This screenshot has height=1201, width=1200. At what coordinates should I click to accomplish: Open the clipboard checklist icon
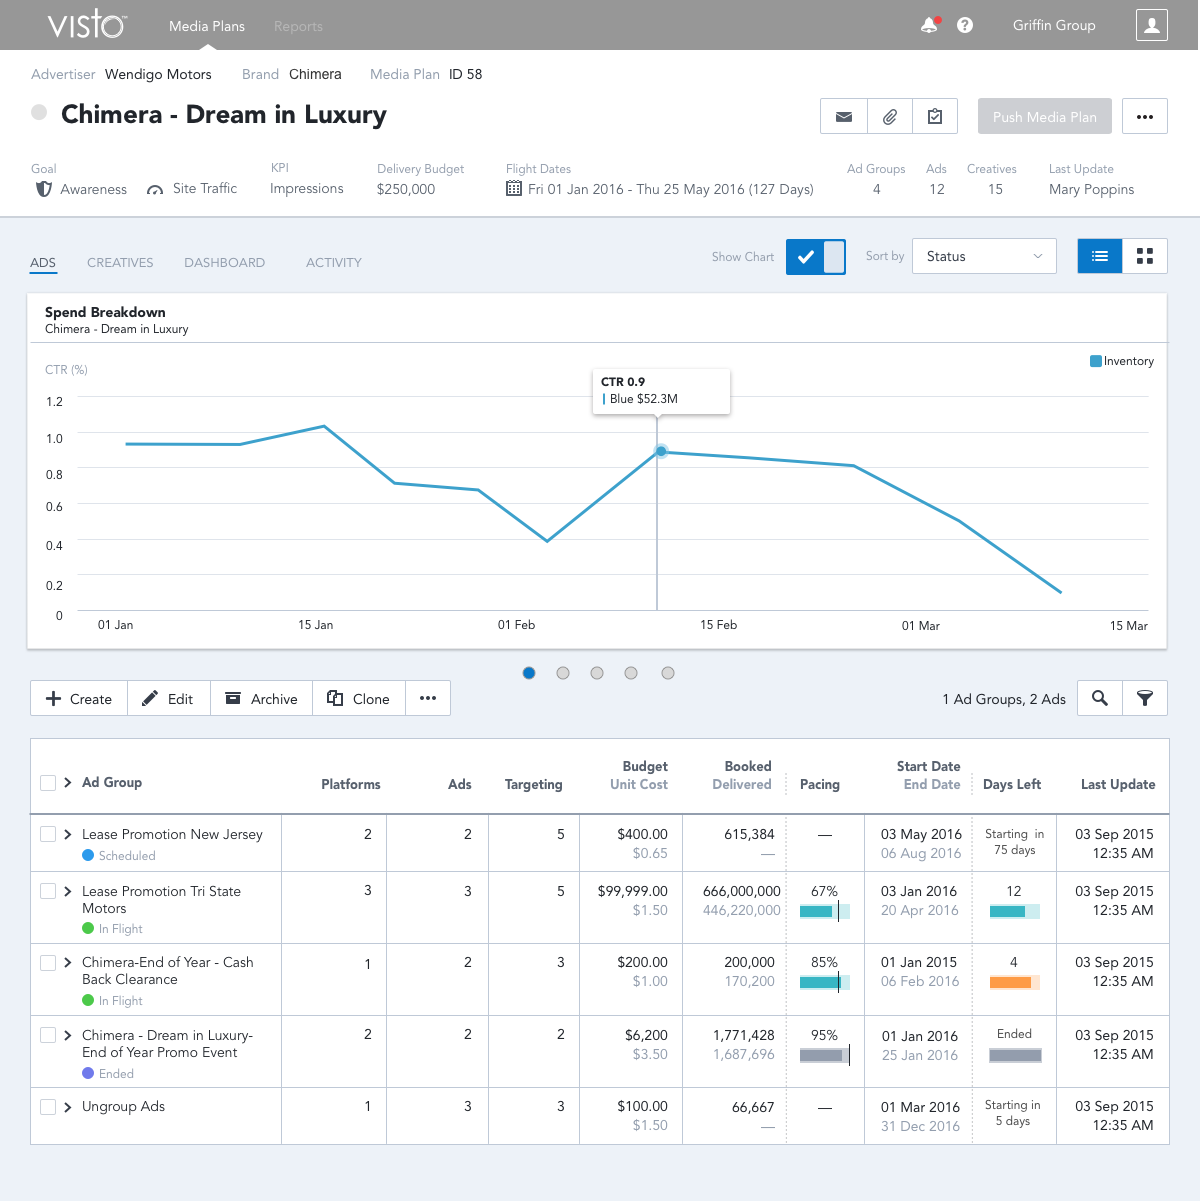(935, 117)
